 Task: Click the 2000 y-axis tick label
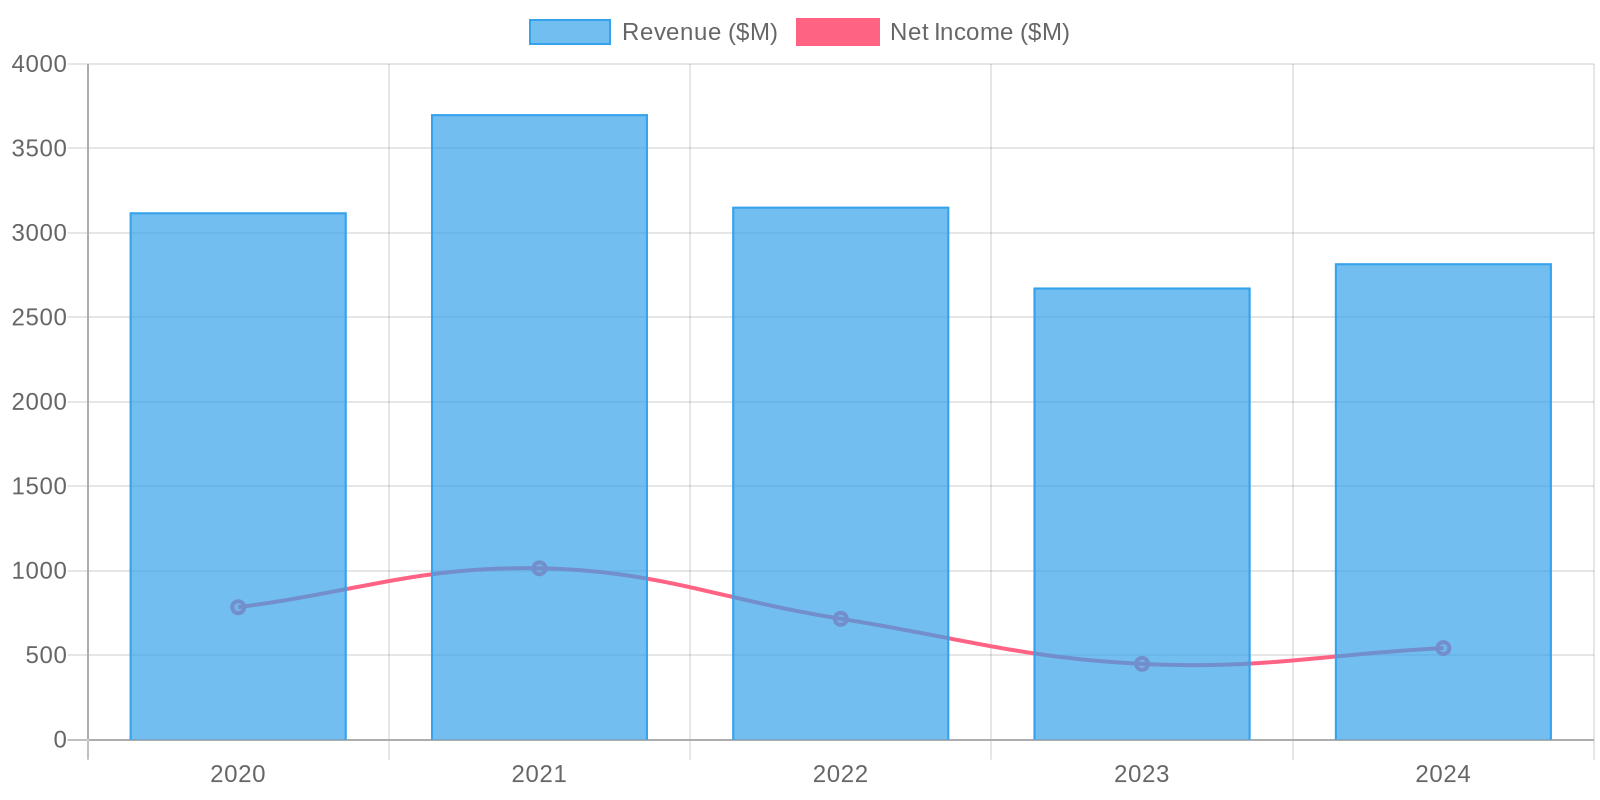tap(40, 402)
